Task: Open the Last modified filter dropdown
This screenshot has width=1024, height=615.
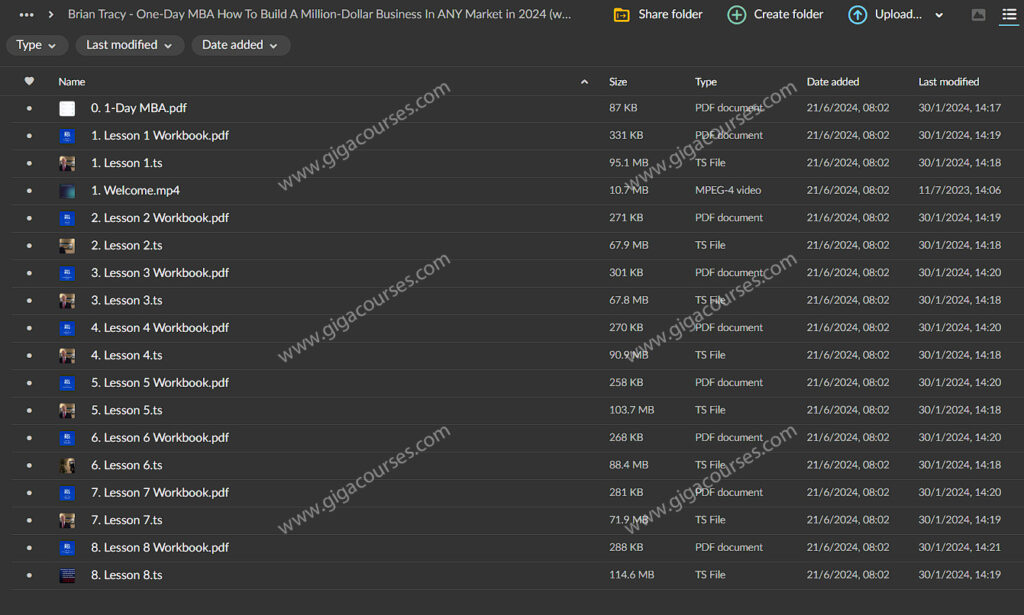Action: pyautogui.click(x=129, y=45)
